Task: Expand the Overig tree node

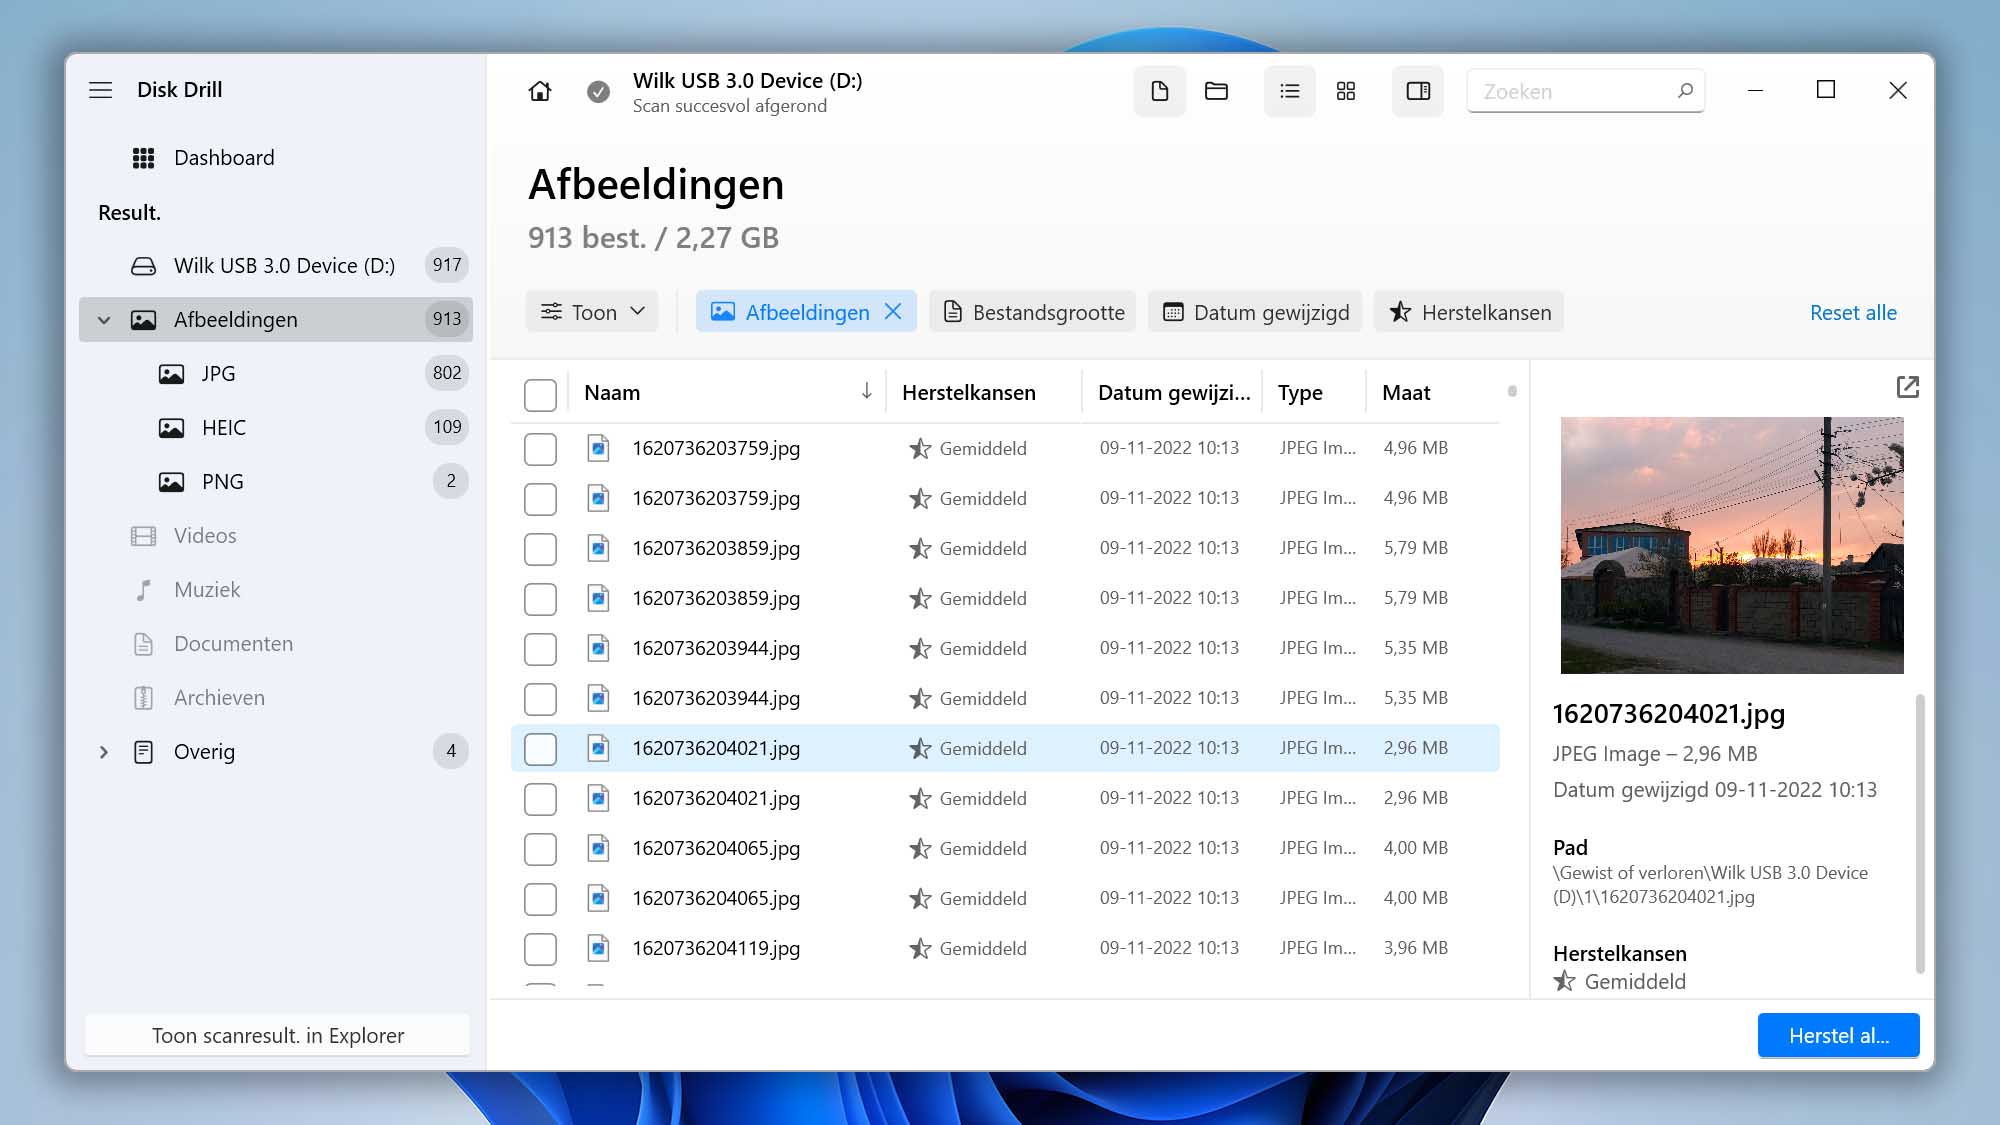Action: [104, 752]
